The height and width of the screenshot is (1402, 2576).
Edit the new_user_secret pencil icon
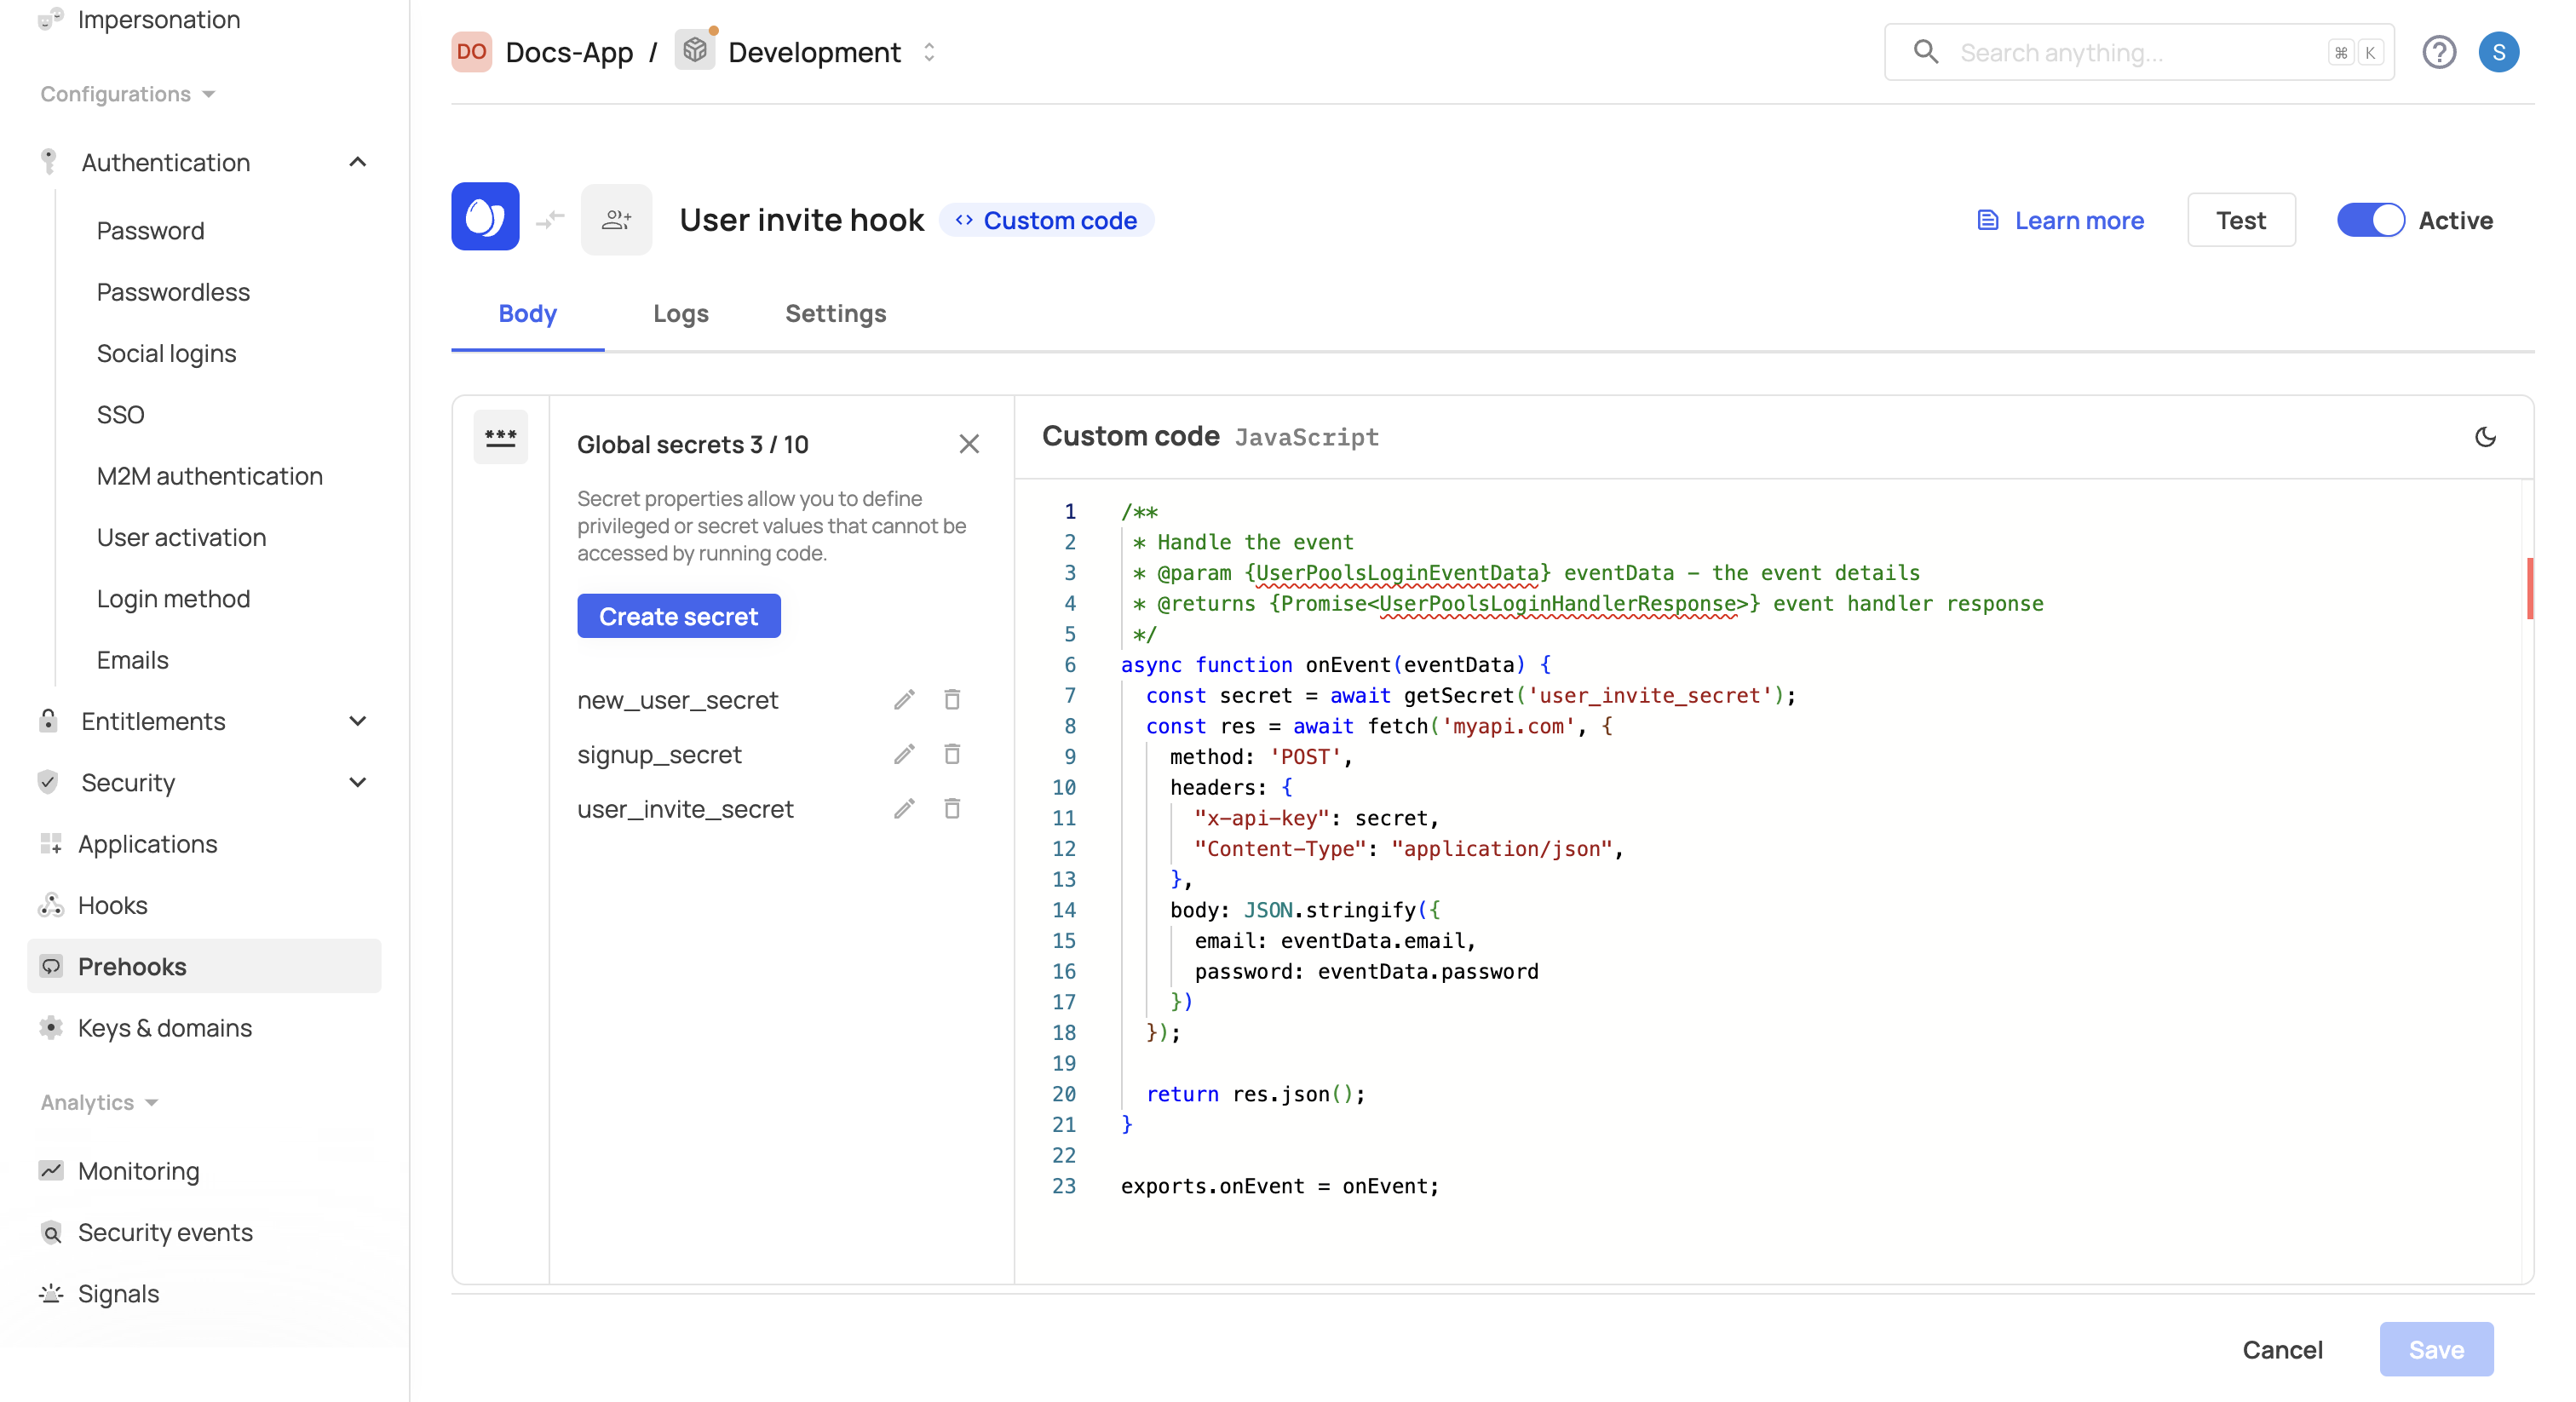coord(904,700)
